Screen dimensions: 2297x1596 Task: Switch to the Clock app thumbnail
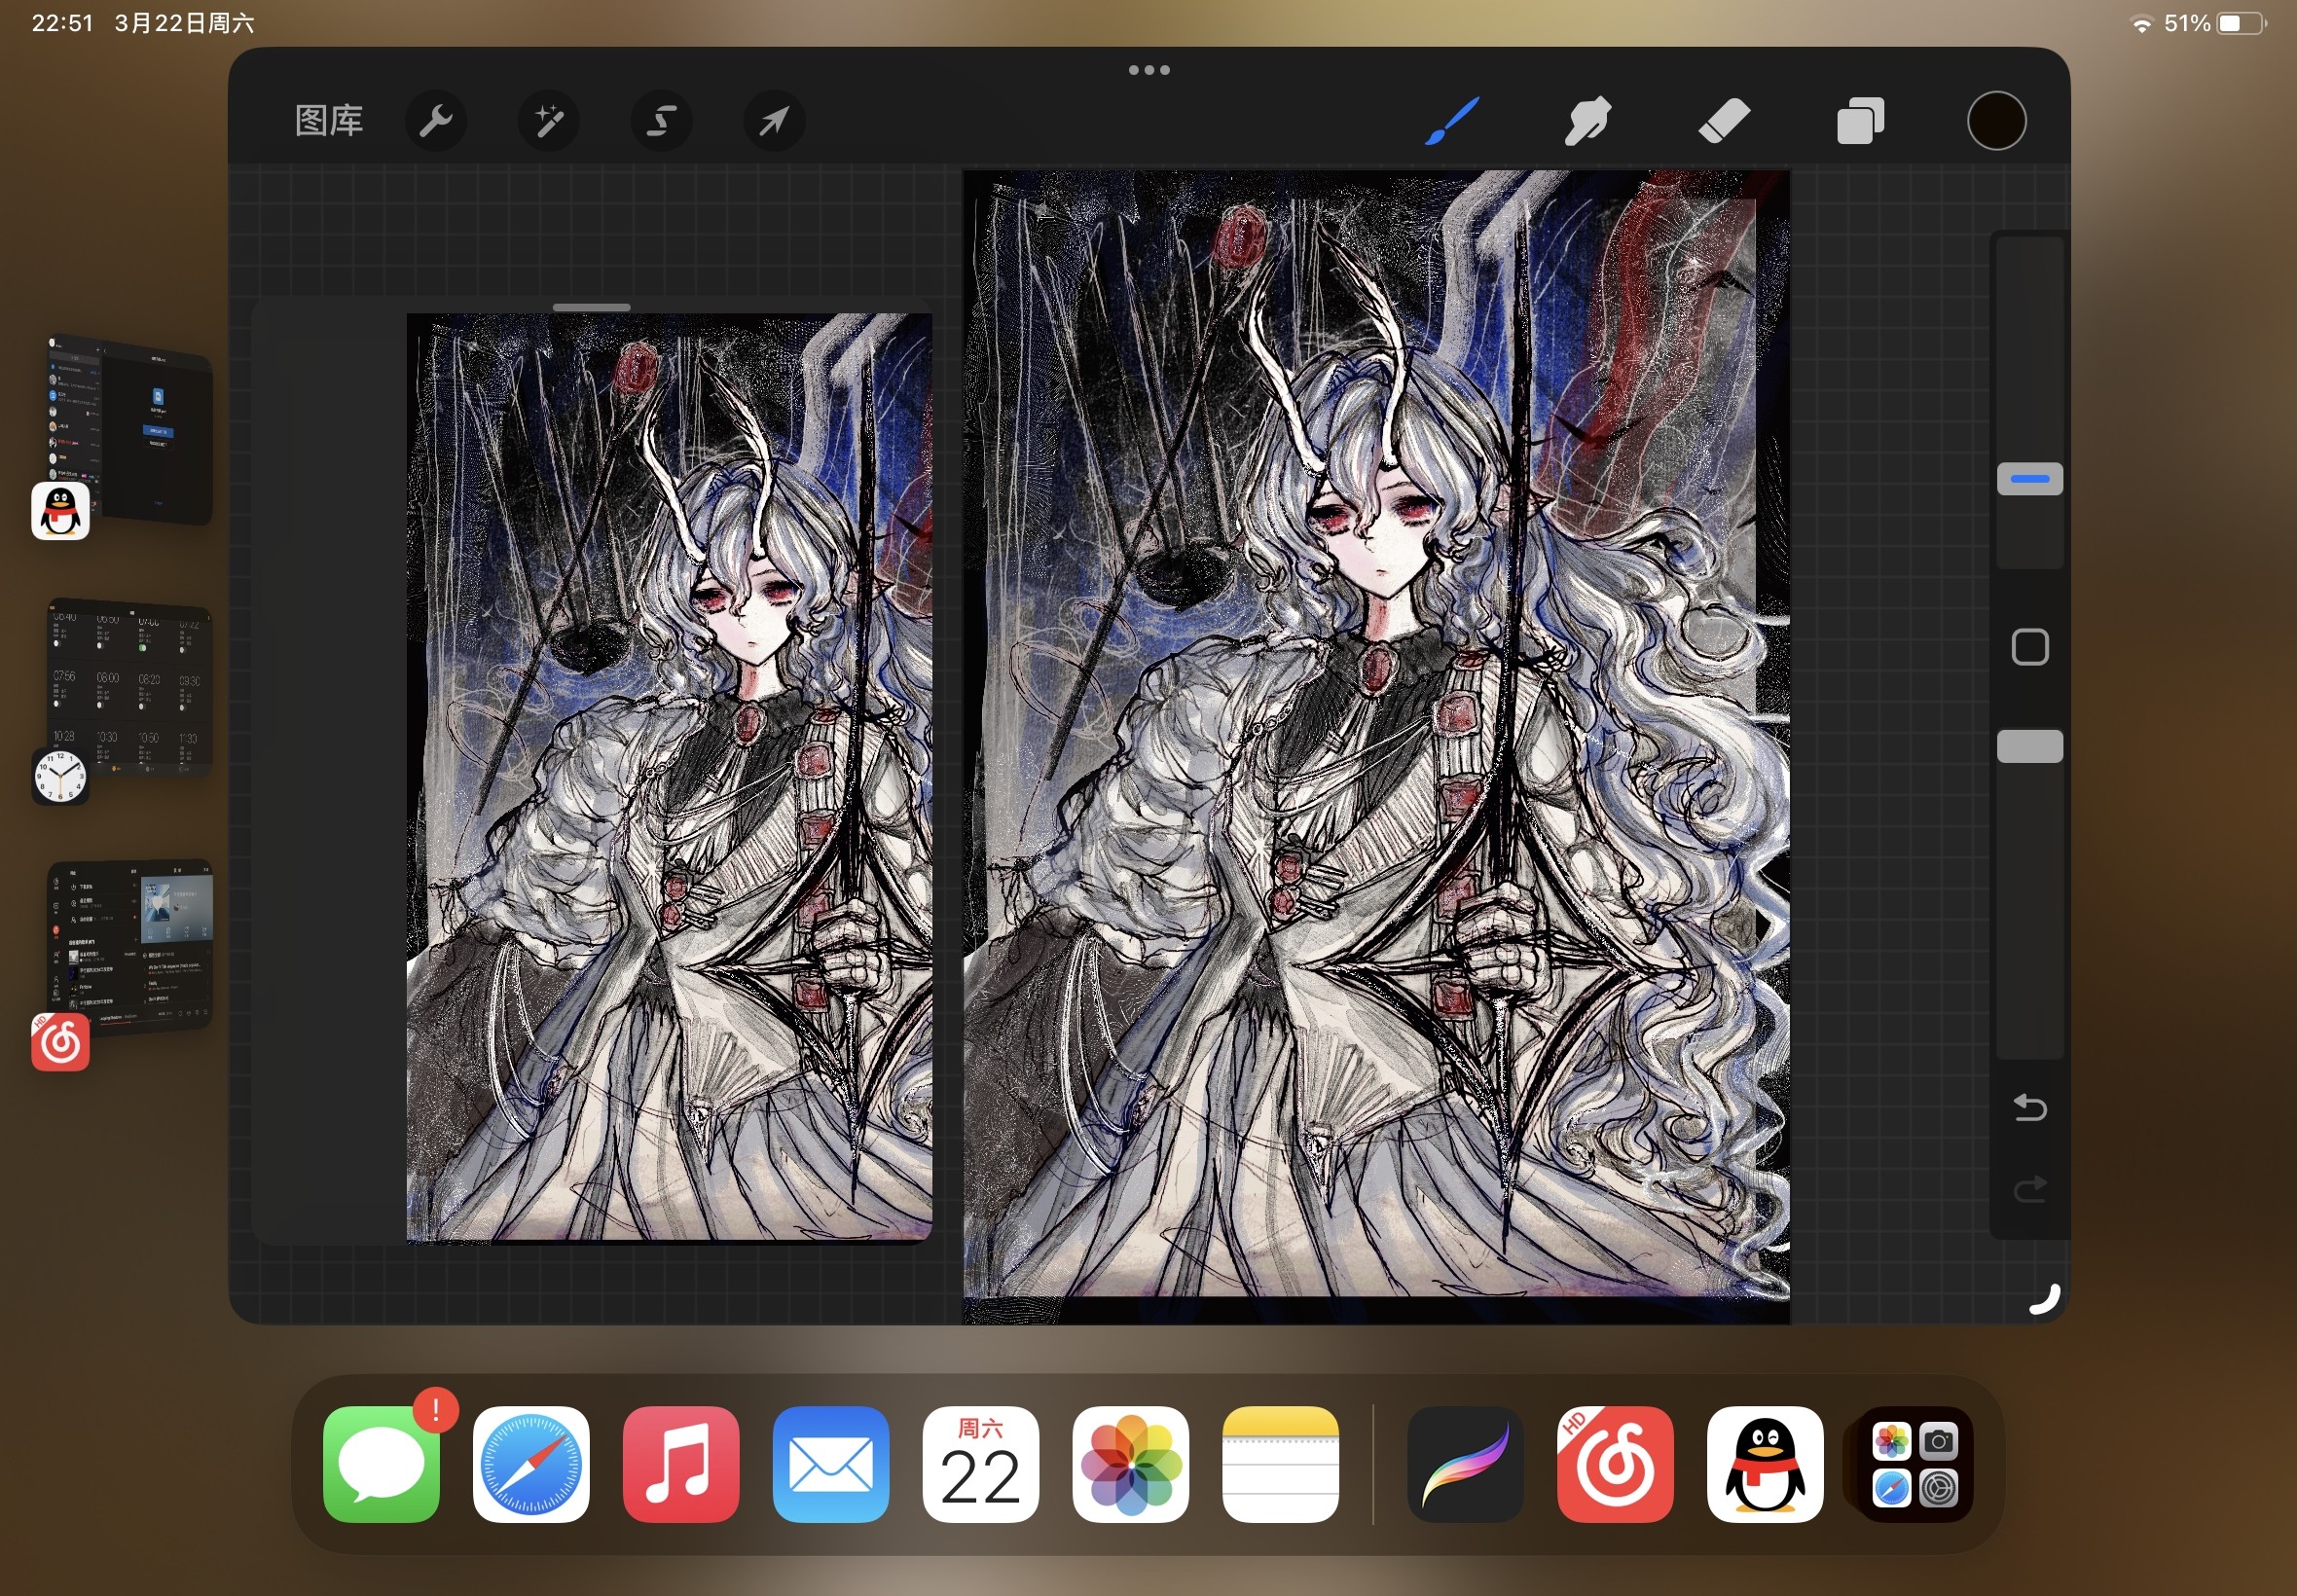click(x=130, y=688)
